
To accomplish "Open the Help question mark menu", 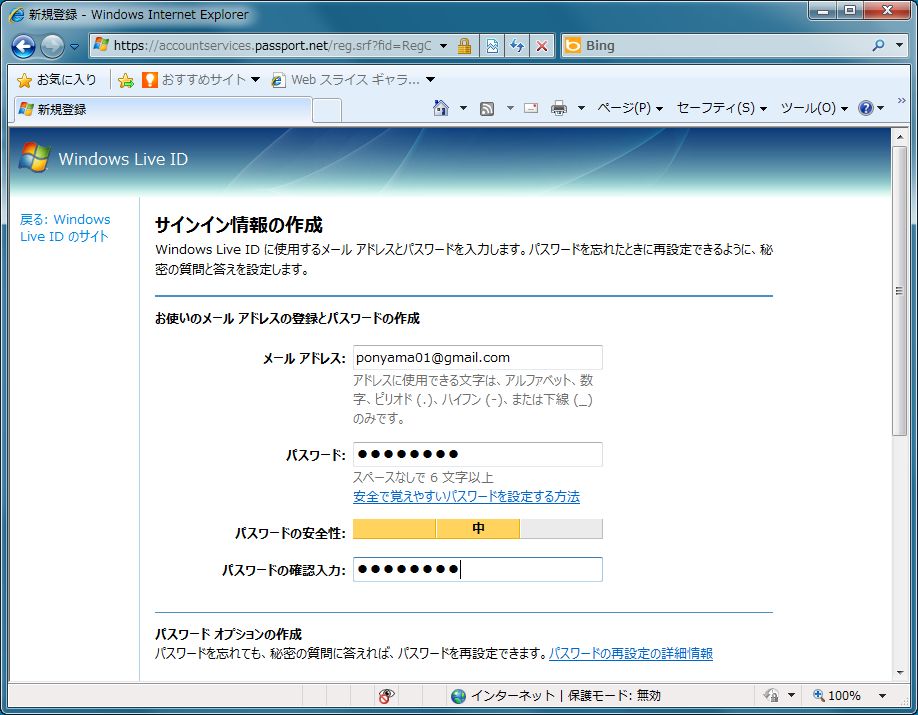I will [871, 108].
